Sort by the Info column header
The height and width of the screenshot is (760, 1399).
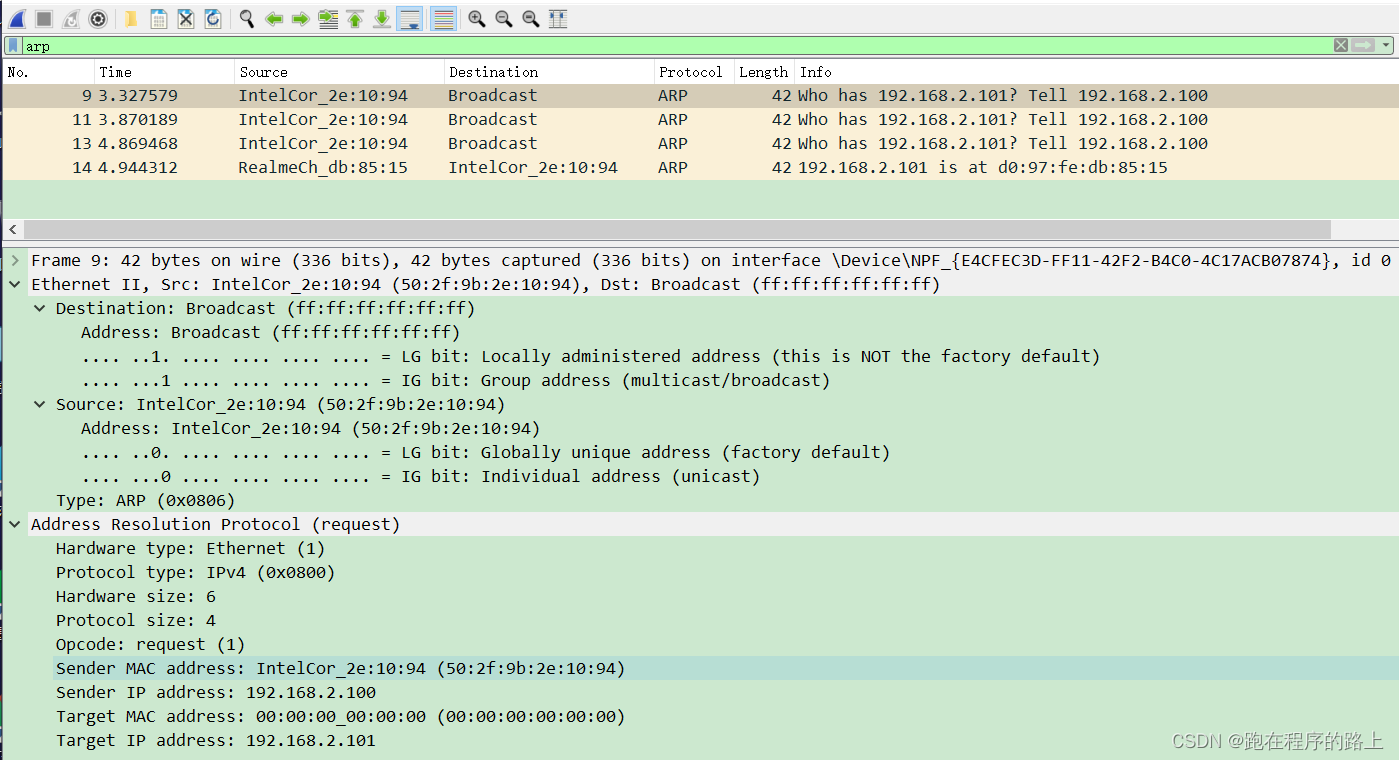tap(1096, 72)
